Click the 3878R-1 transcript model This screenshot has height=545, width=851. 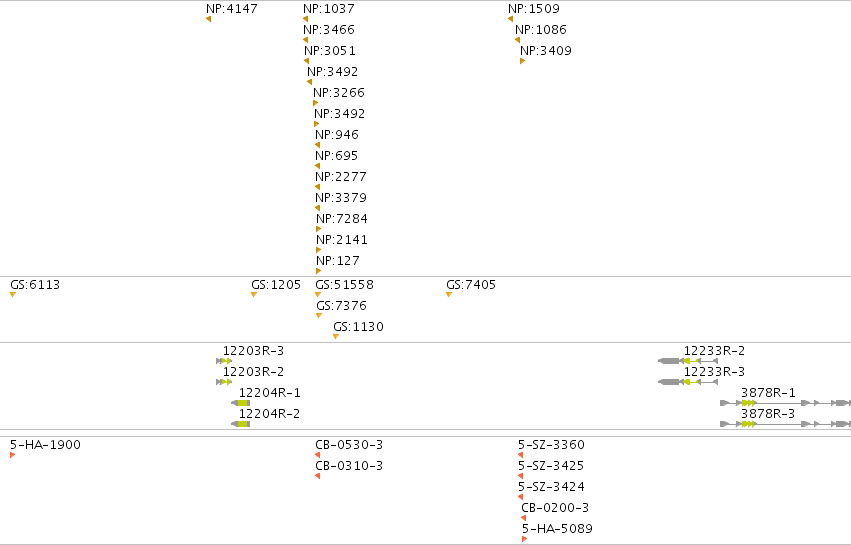785,403
